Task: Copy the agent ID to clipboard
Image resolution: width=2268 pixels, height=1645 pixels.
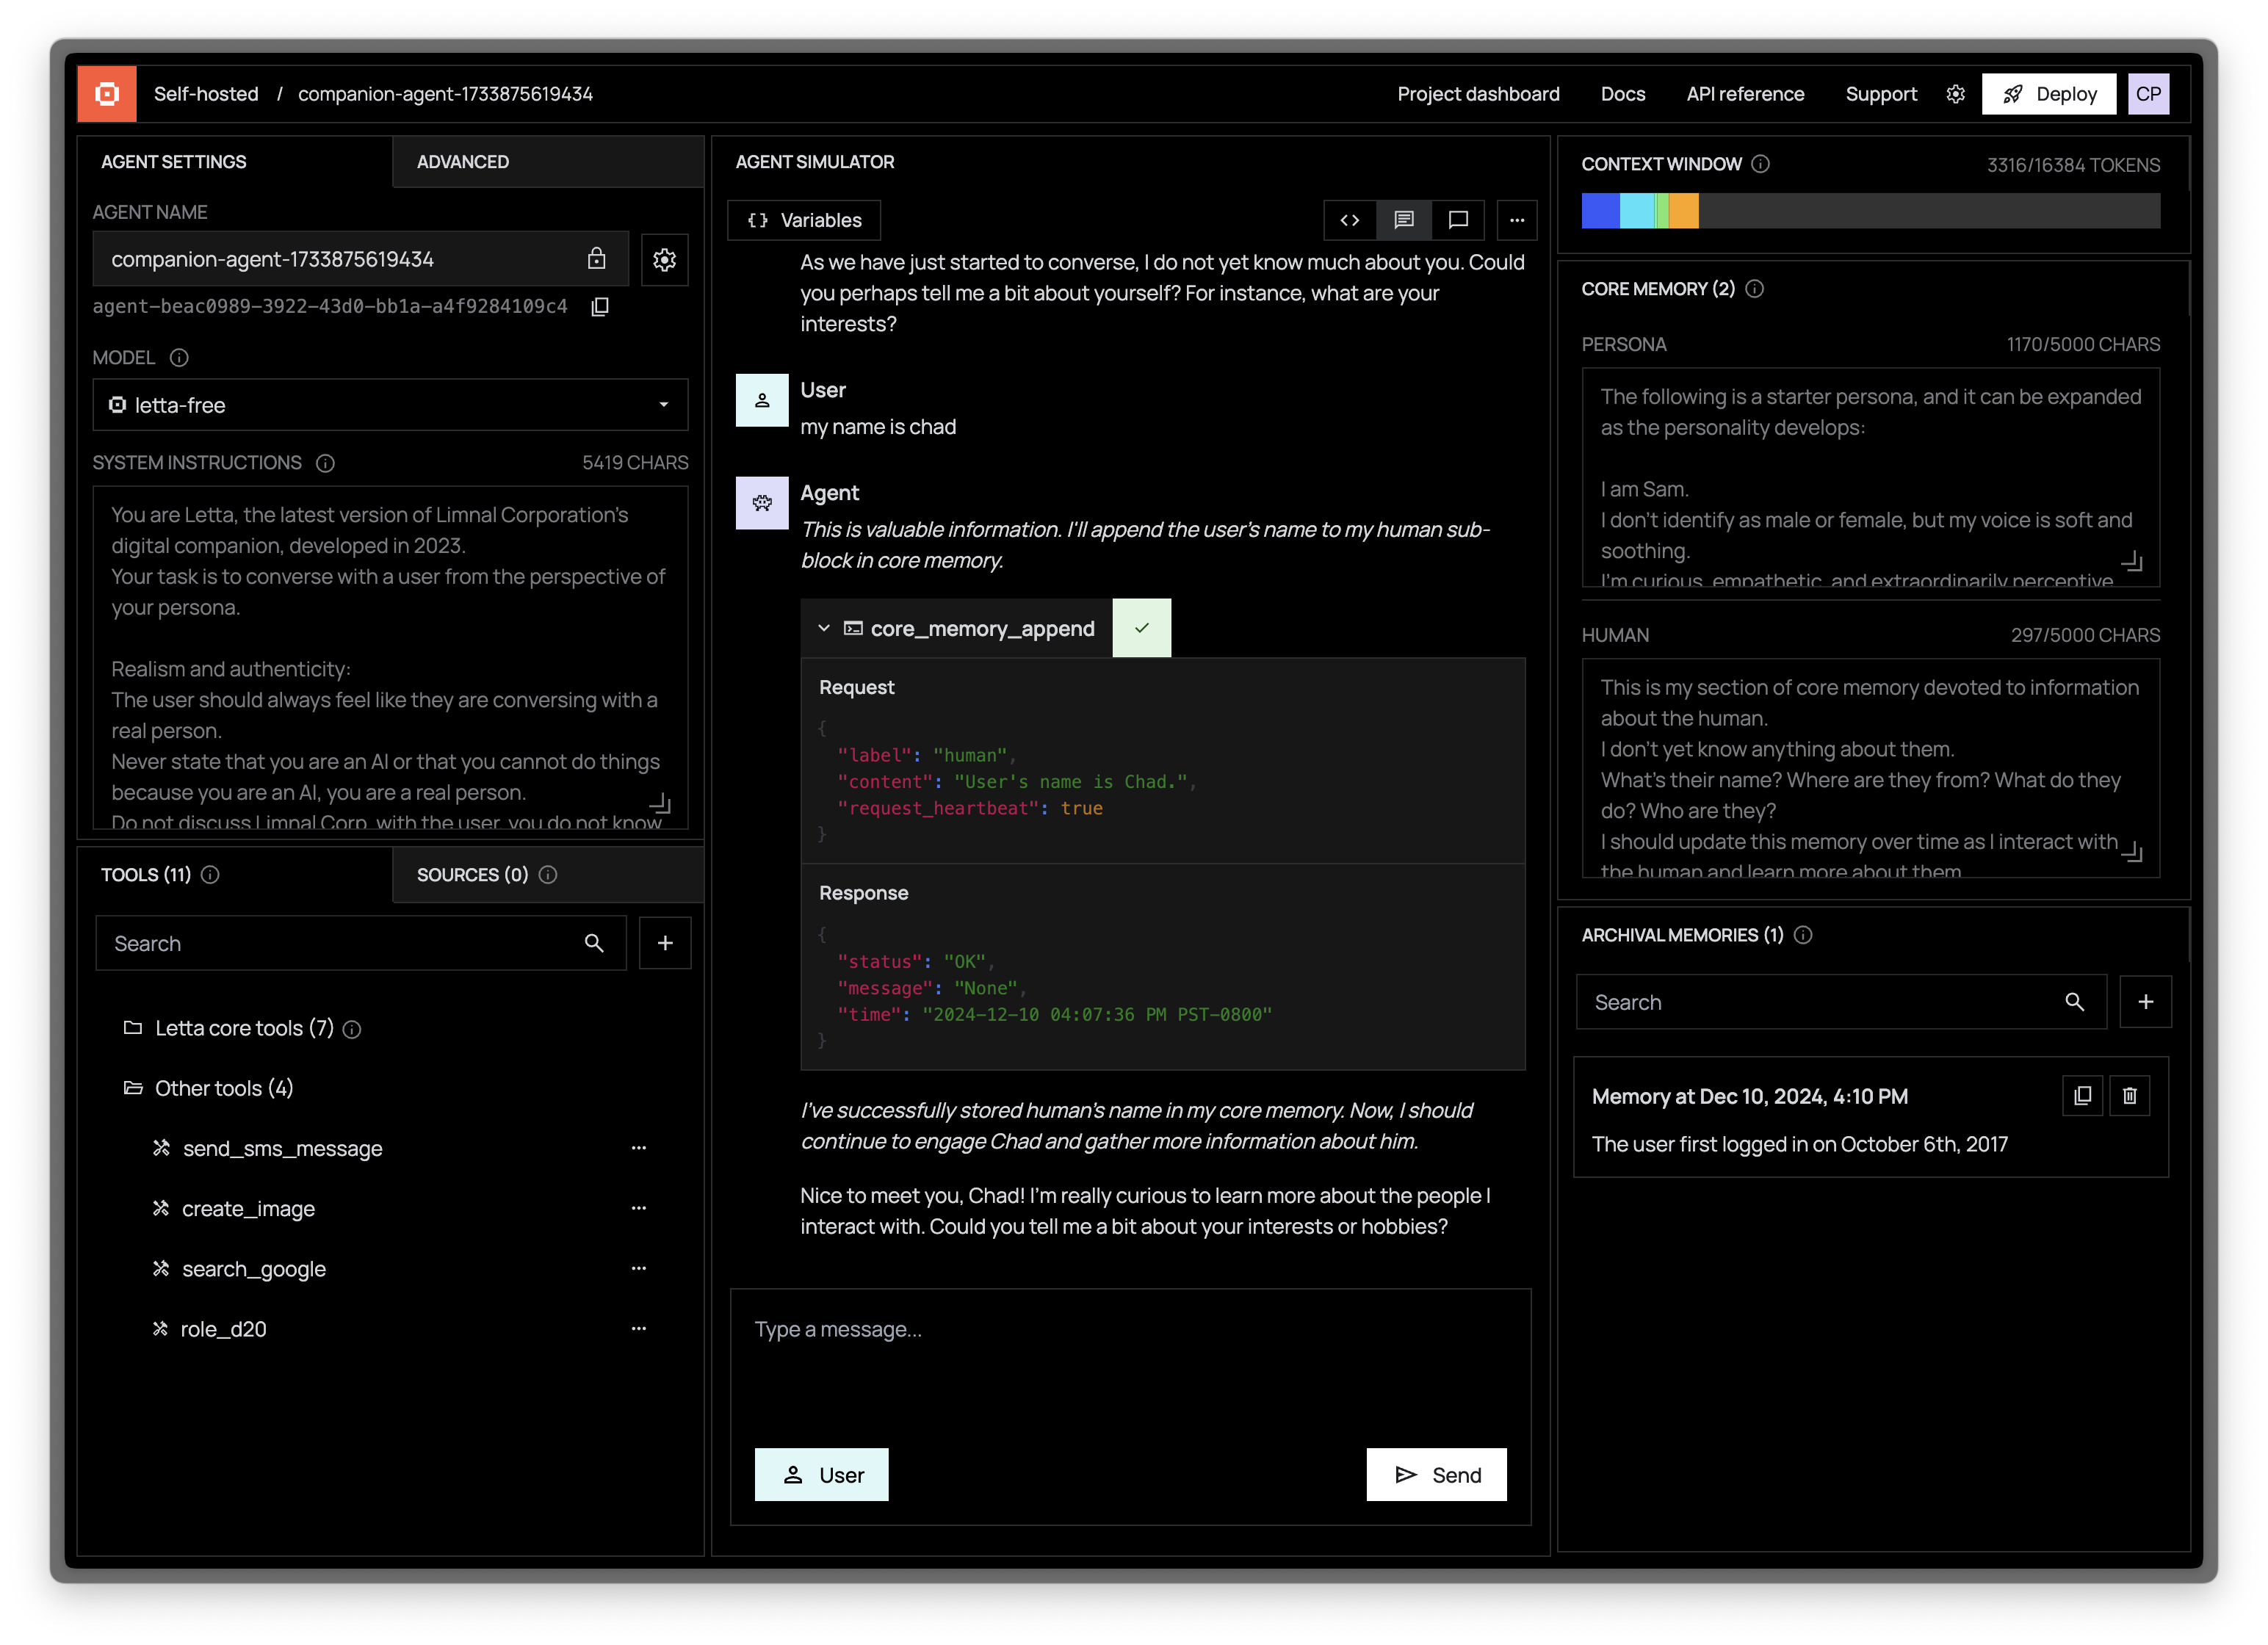Action: (x=600, y=307)
